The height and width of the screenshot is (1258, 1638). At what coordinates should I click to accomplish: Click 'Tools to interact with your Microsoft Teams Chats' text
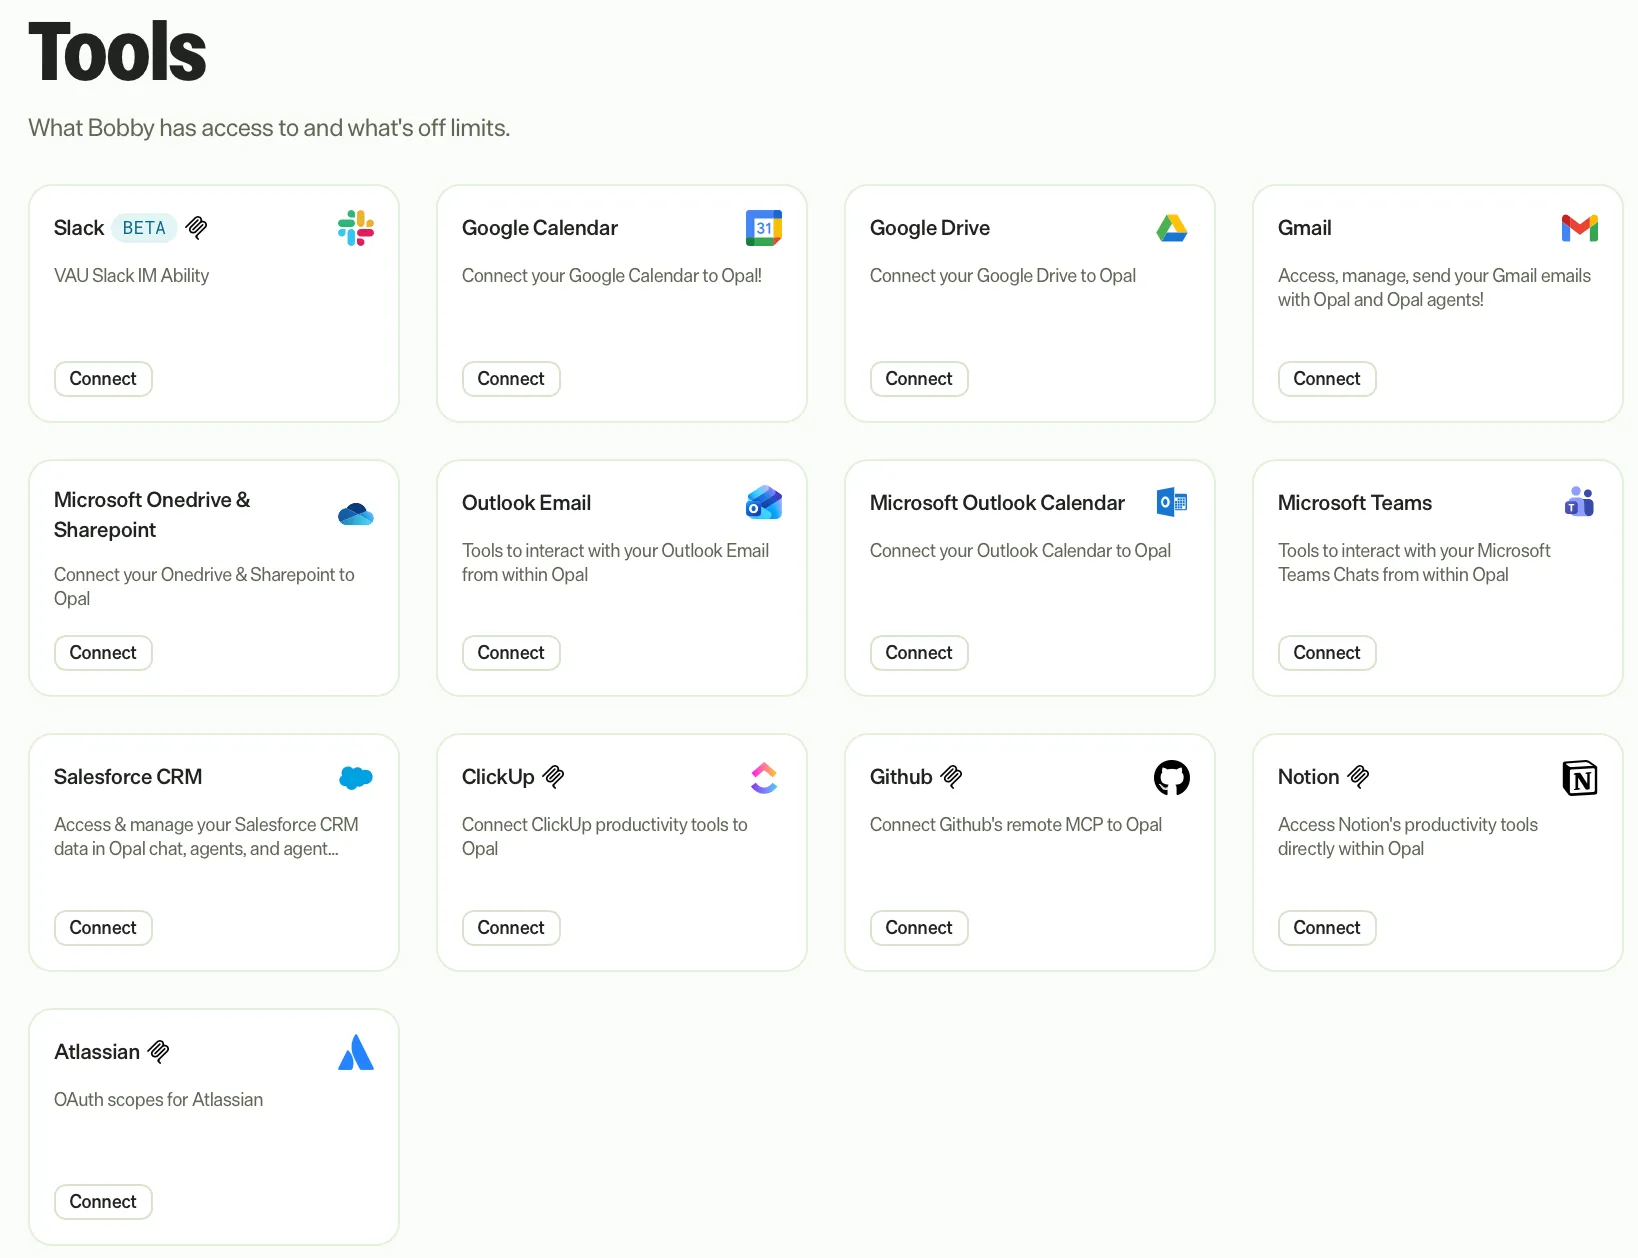1414,563
